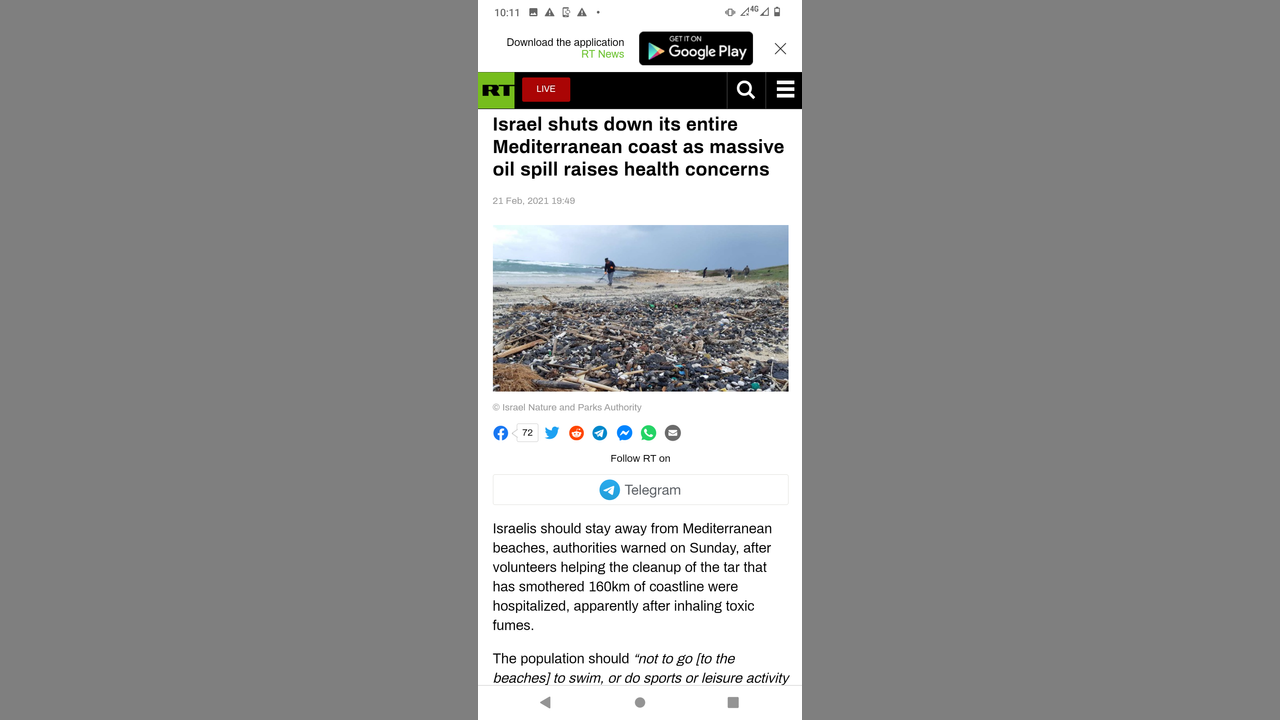Share article on Twitter
This screenshot has width=1280, height=720.
(552, 433)
